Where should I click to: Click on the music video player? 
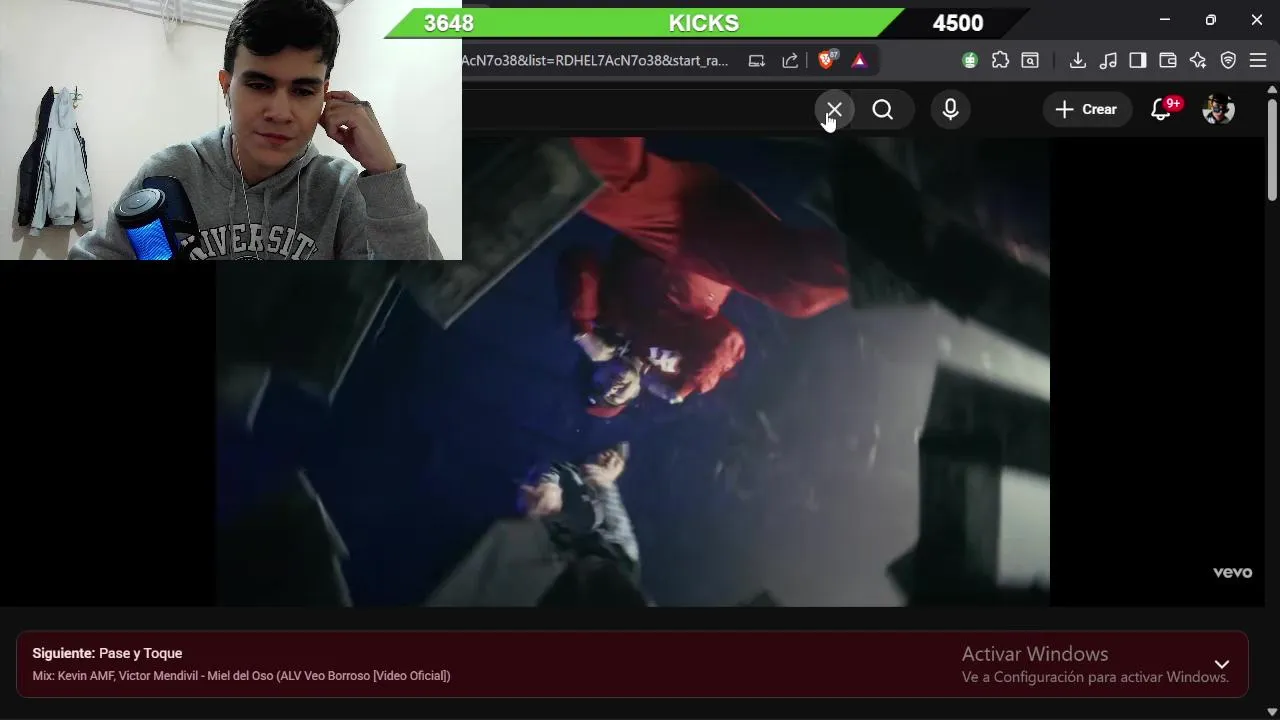[633, 372]
